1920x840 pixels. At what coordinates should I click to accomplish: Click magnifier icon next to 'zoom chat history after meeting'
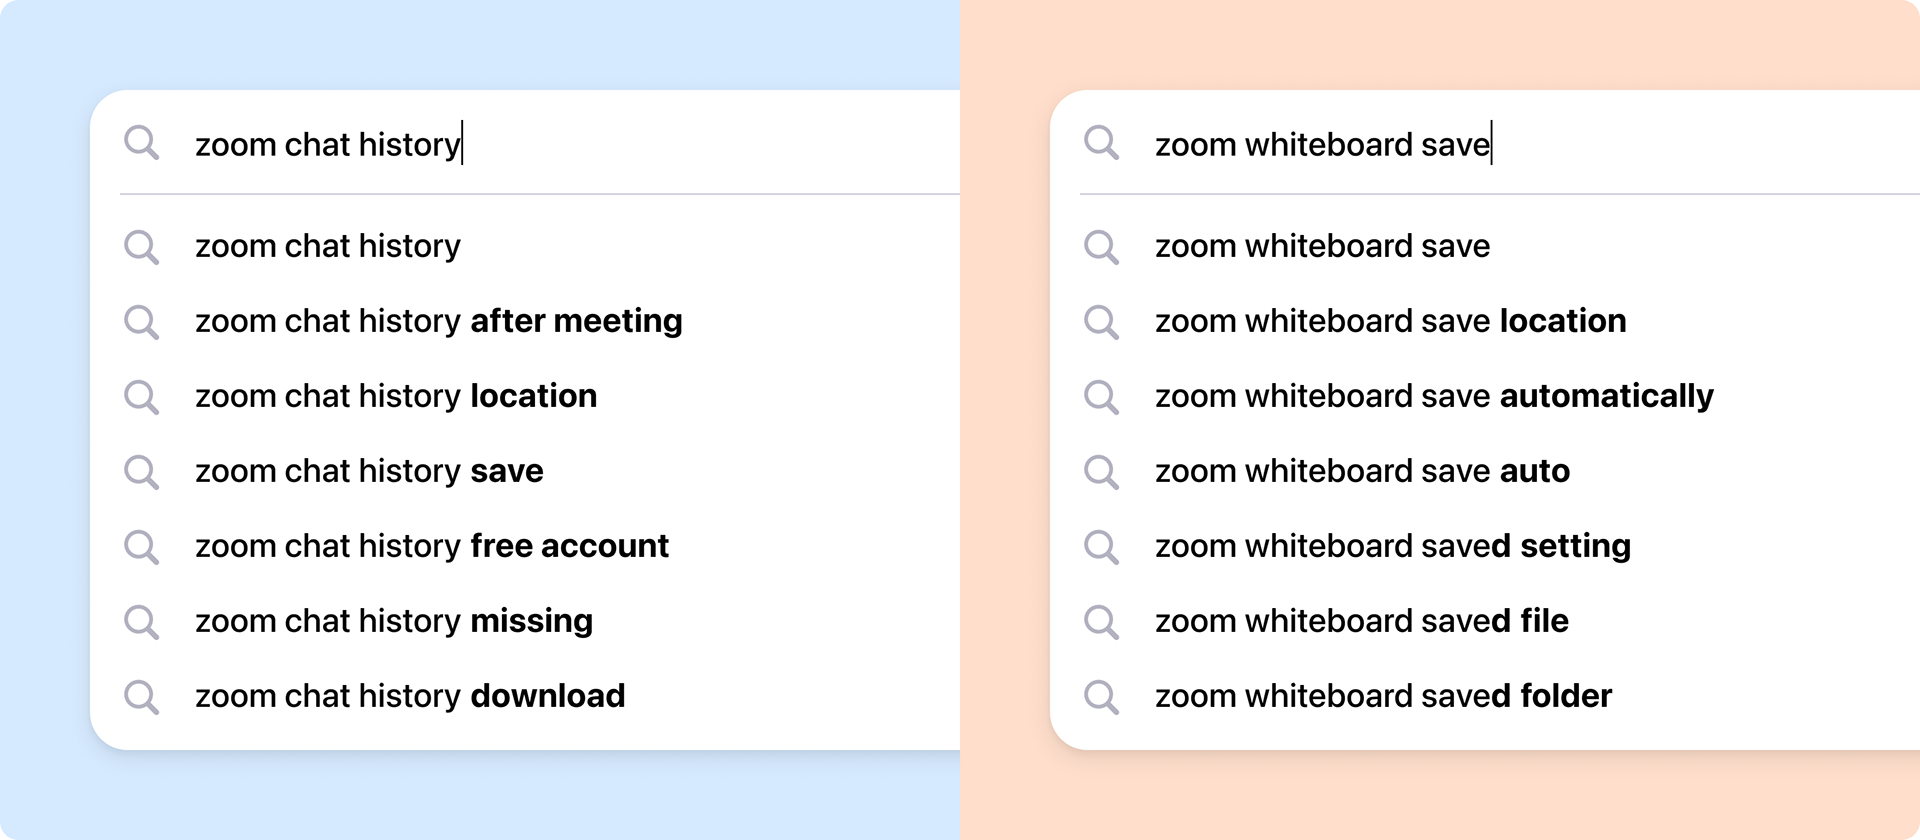pos(141,322)
